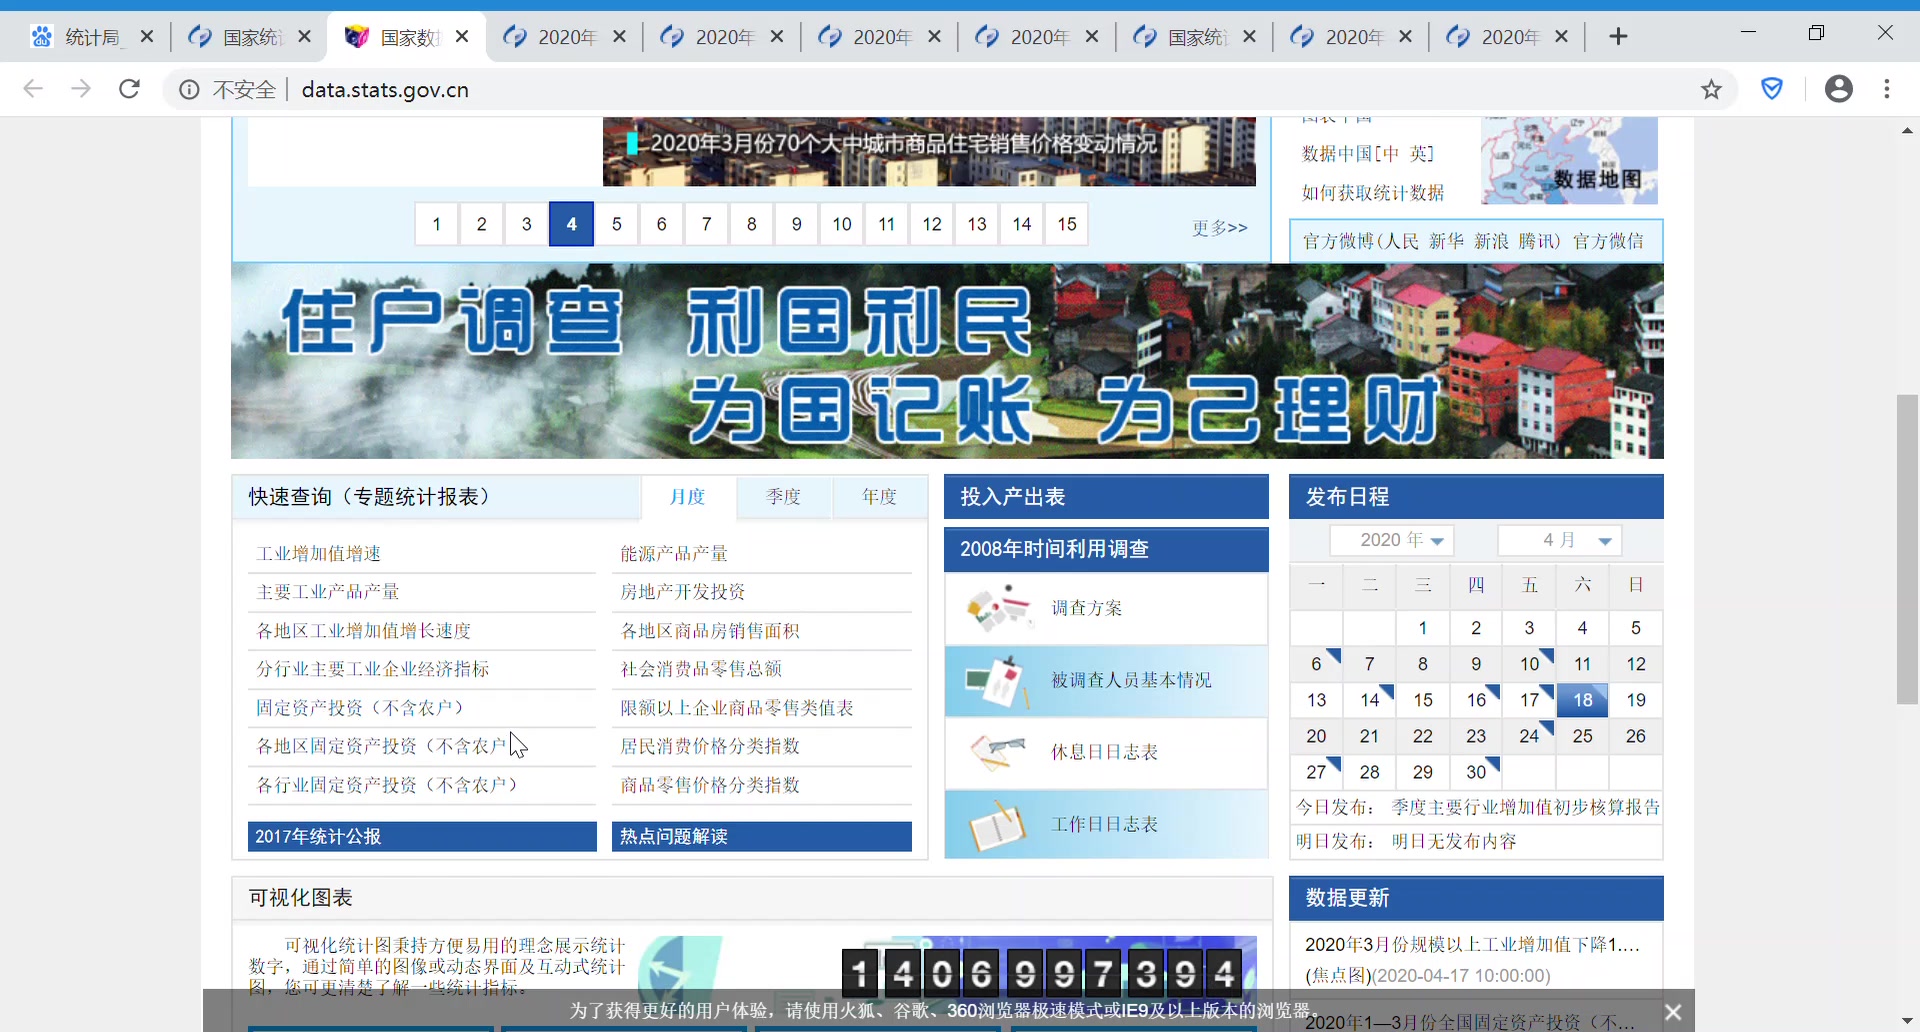Close the active 国家数 tab

(x=462, y=37)
